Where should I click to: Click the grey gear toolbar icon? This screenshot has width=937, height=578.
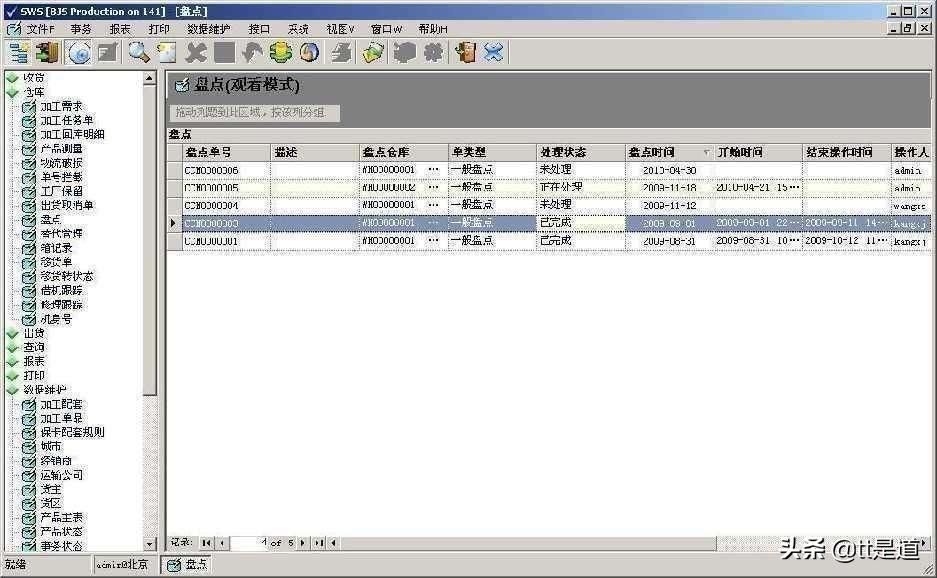[x=433, y=53]
